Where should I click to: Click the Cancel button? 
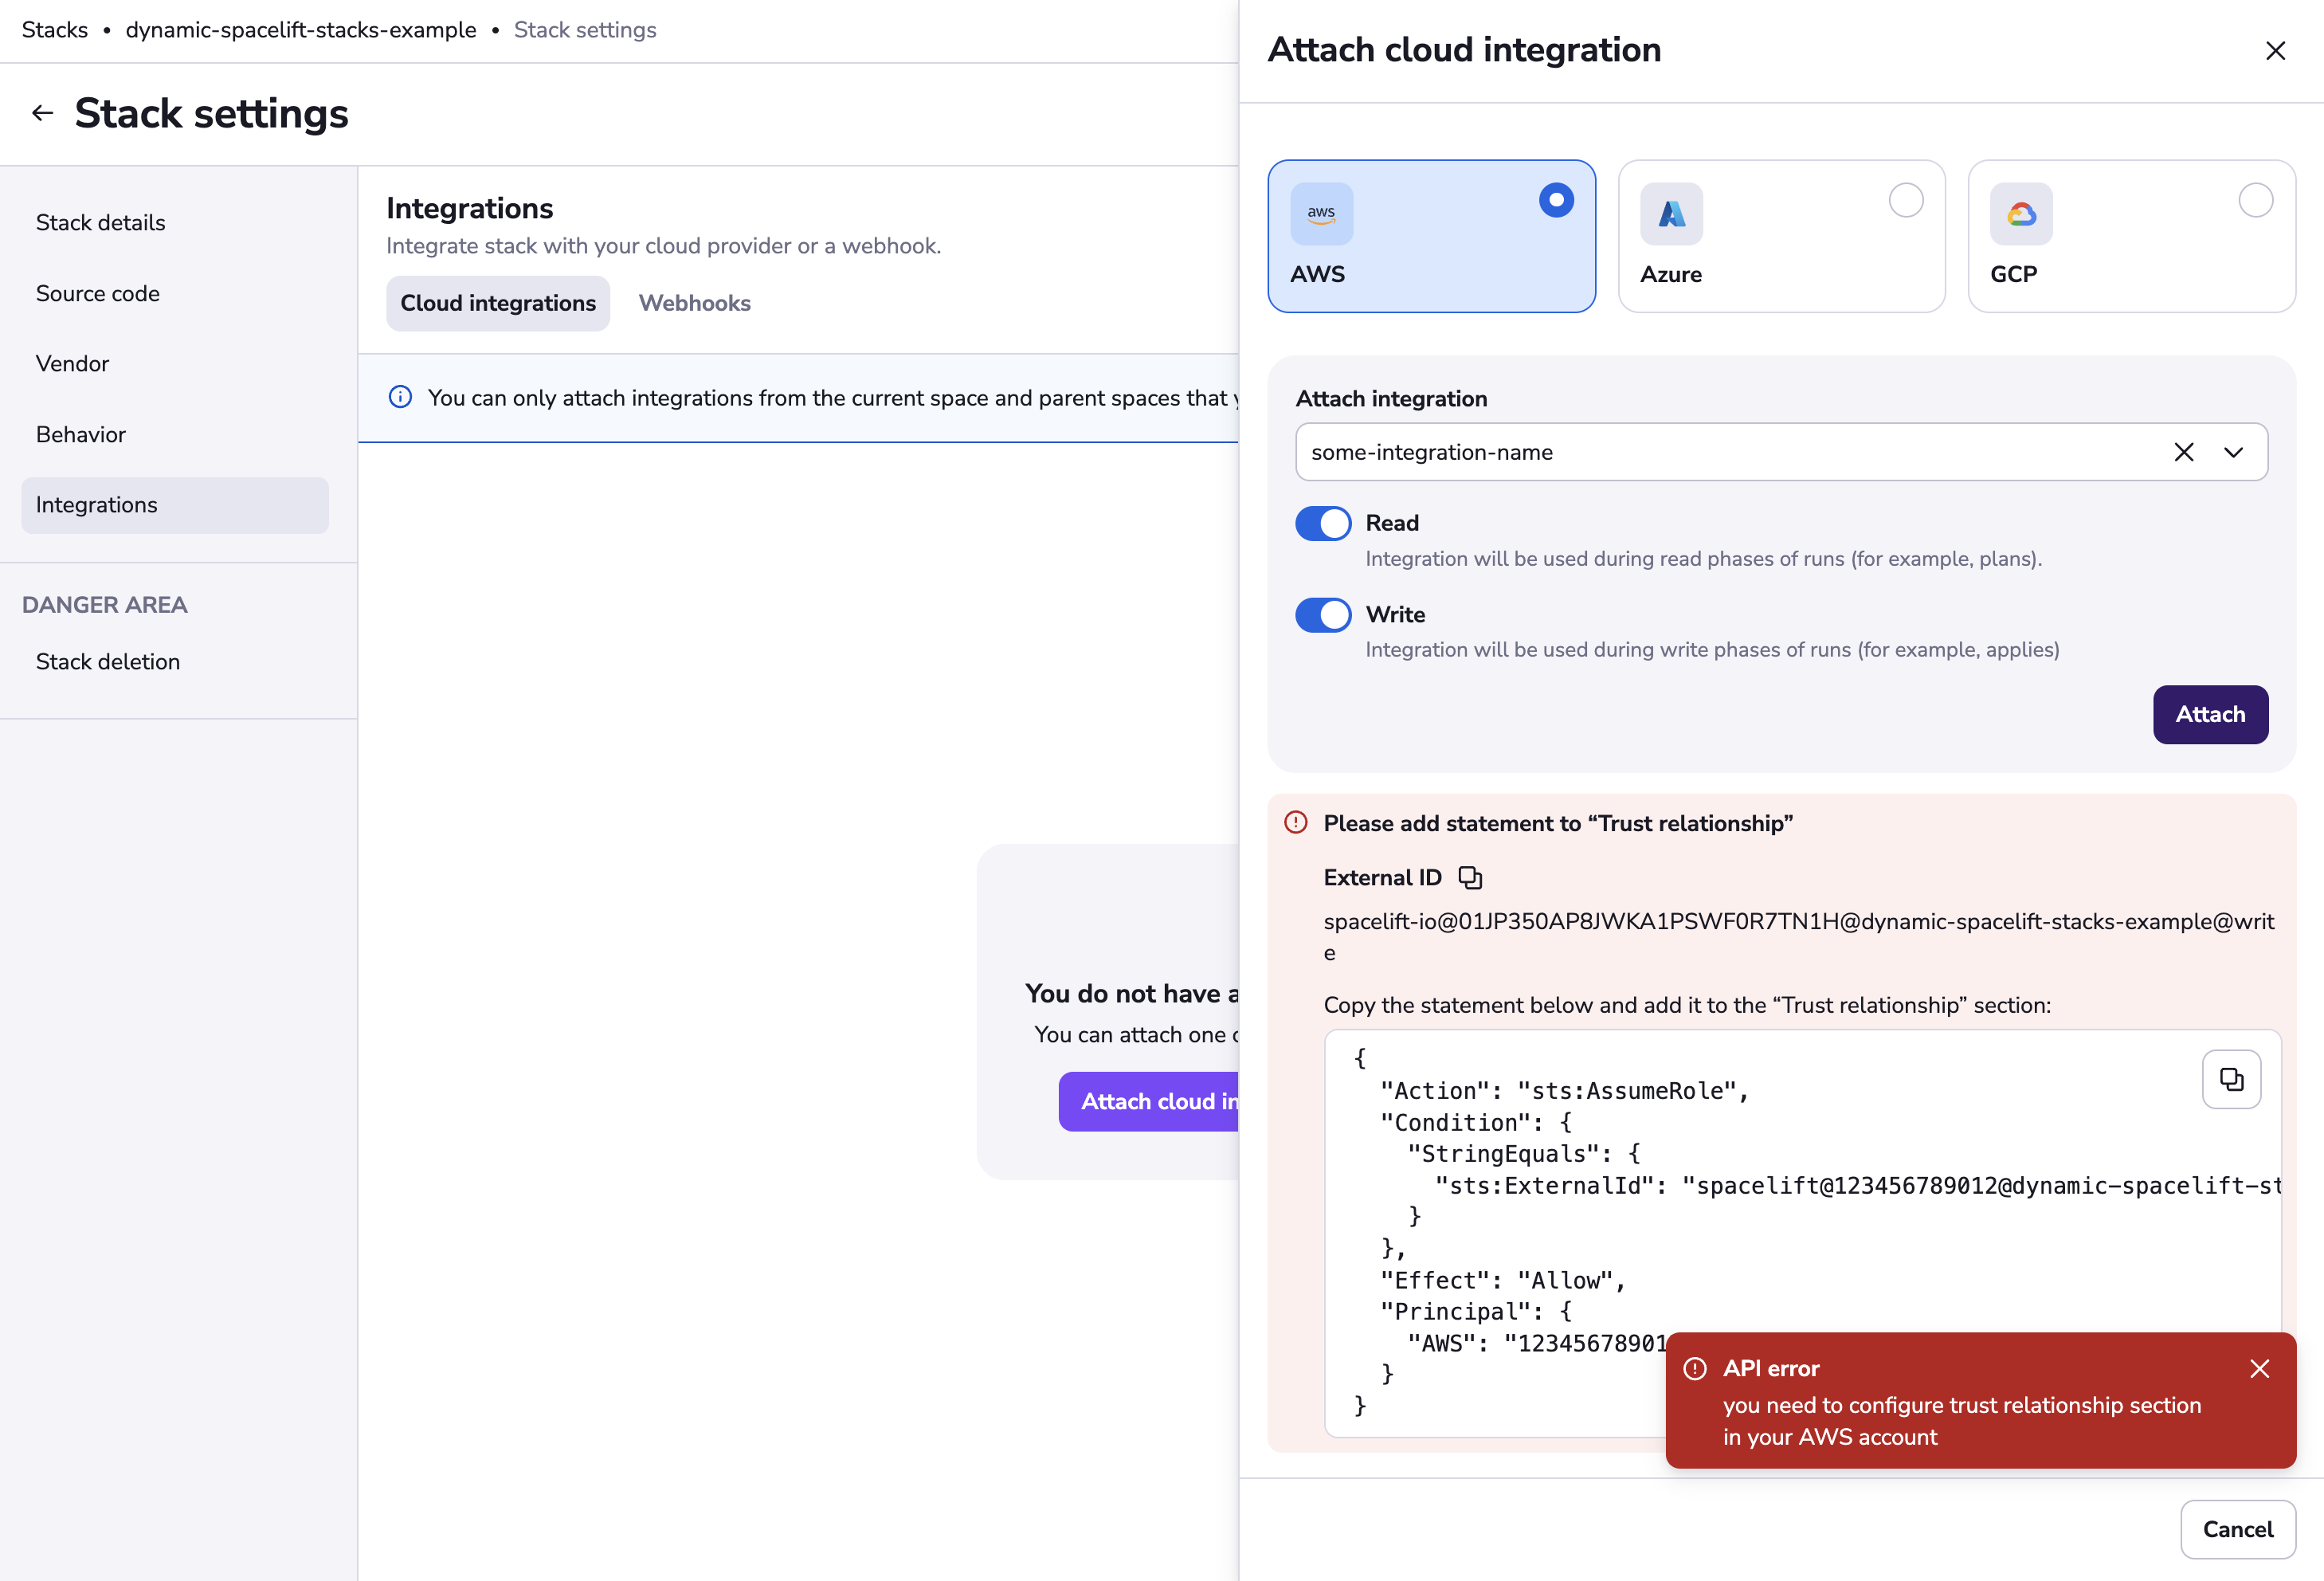(2237, 1528)
